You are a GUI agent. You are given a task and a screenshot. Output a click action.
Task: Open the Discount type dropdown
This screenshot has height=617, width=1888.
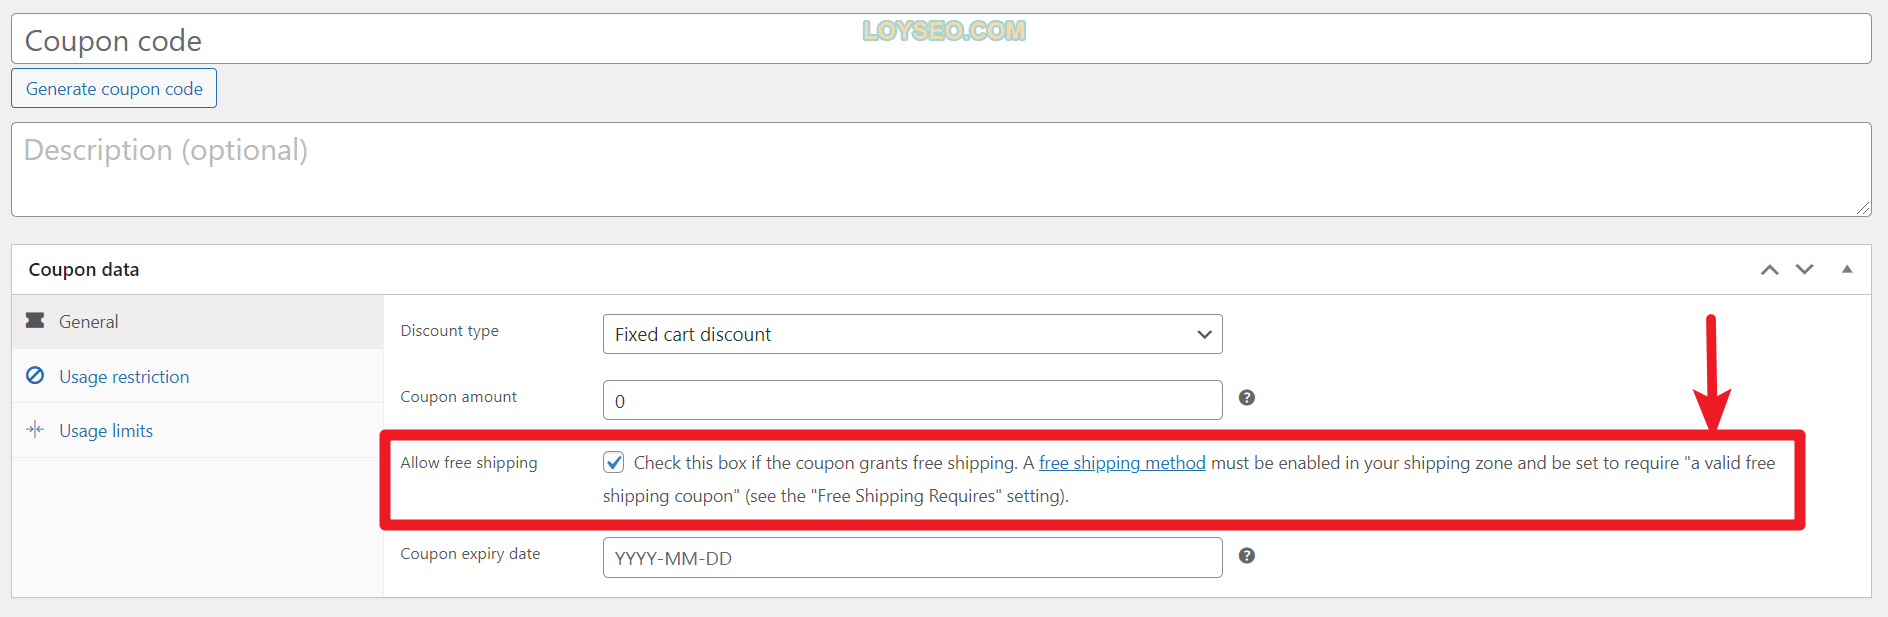pos(912,334)
